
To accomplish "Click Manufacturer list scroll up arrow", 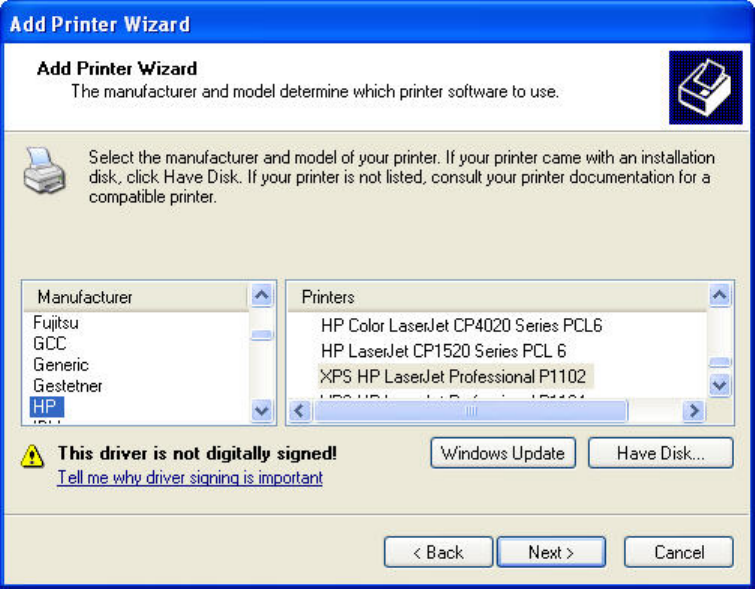I will click(261, 295).
